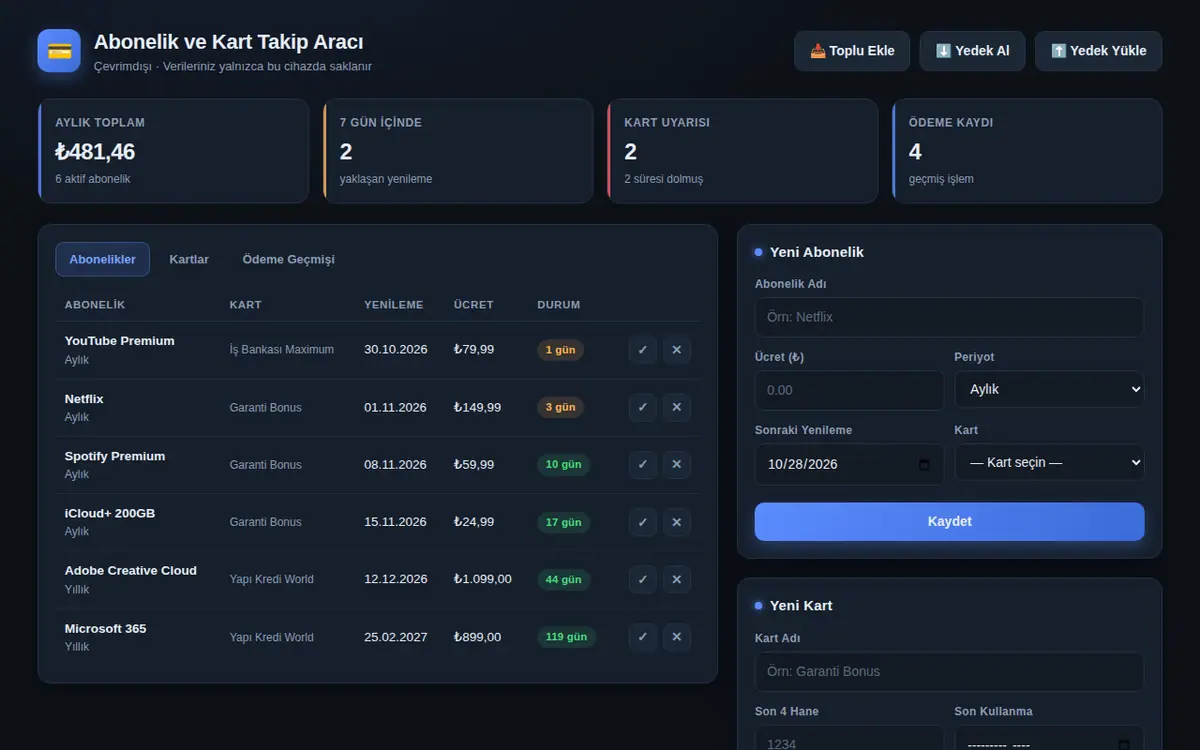Viewport: 1200px width, 750px height.
Task: Click the Sonraki Yenileme date value 10/28/2026
Action: pos(803,464)
